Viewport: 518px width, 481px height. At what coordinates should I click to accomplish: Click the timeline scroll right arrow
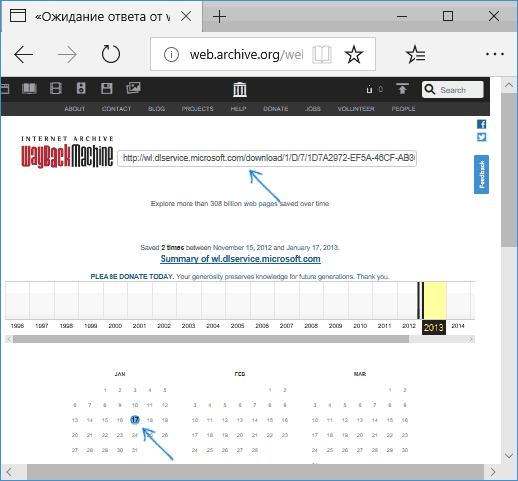pos(471,339)
